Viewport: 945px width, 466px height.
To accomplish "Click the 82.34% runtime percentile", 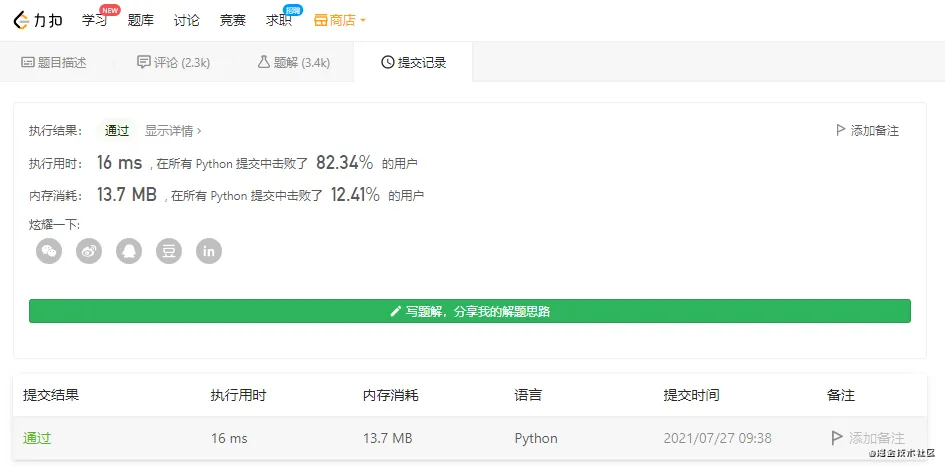I will [345, 163].
